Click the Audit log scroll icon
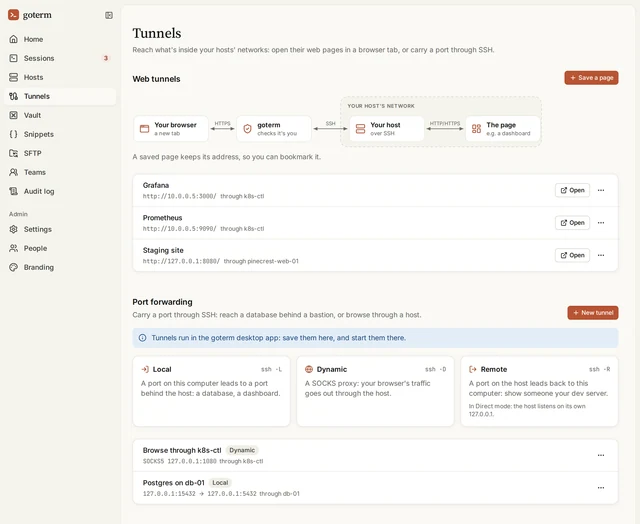This screenshot has height=524, width=640. click(x=13, y=191)
